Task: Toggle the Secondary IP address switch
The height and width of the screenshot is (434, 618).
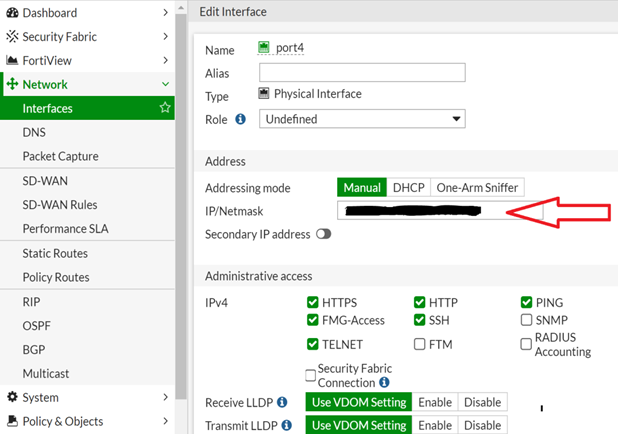Action: tap(323, 234)
